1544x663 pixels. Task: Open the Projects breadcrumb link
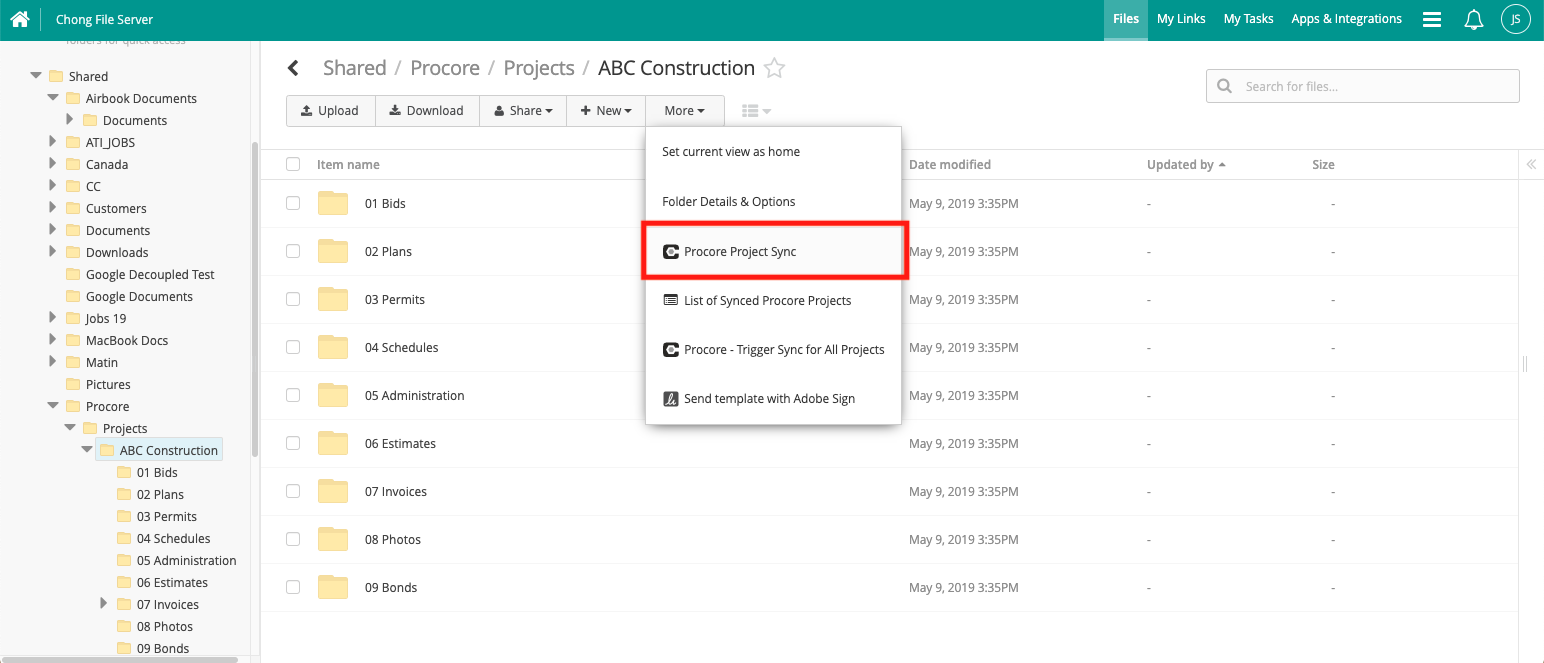pyautogui.click(x=539, y=67)
